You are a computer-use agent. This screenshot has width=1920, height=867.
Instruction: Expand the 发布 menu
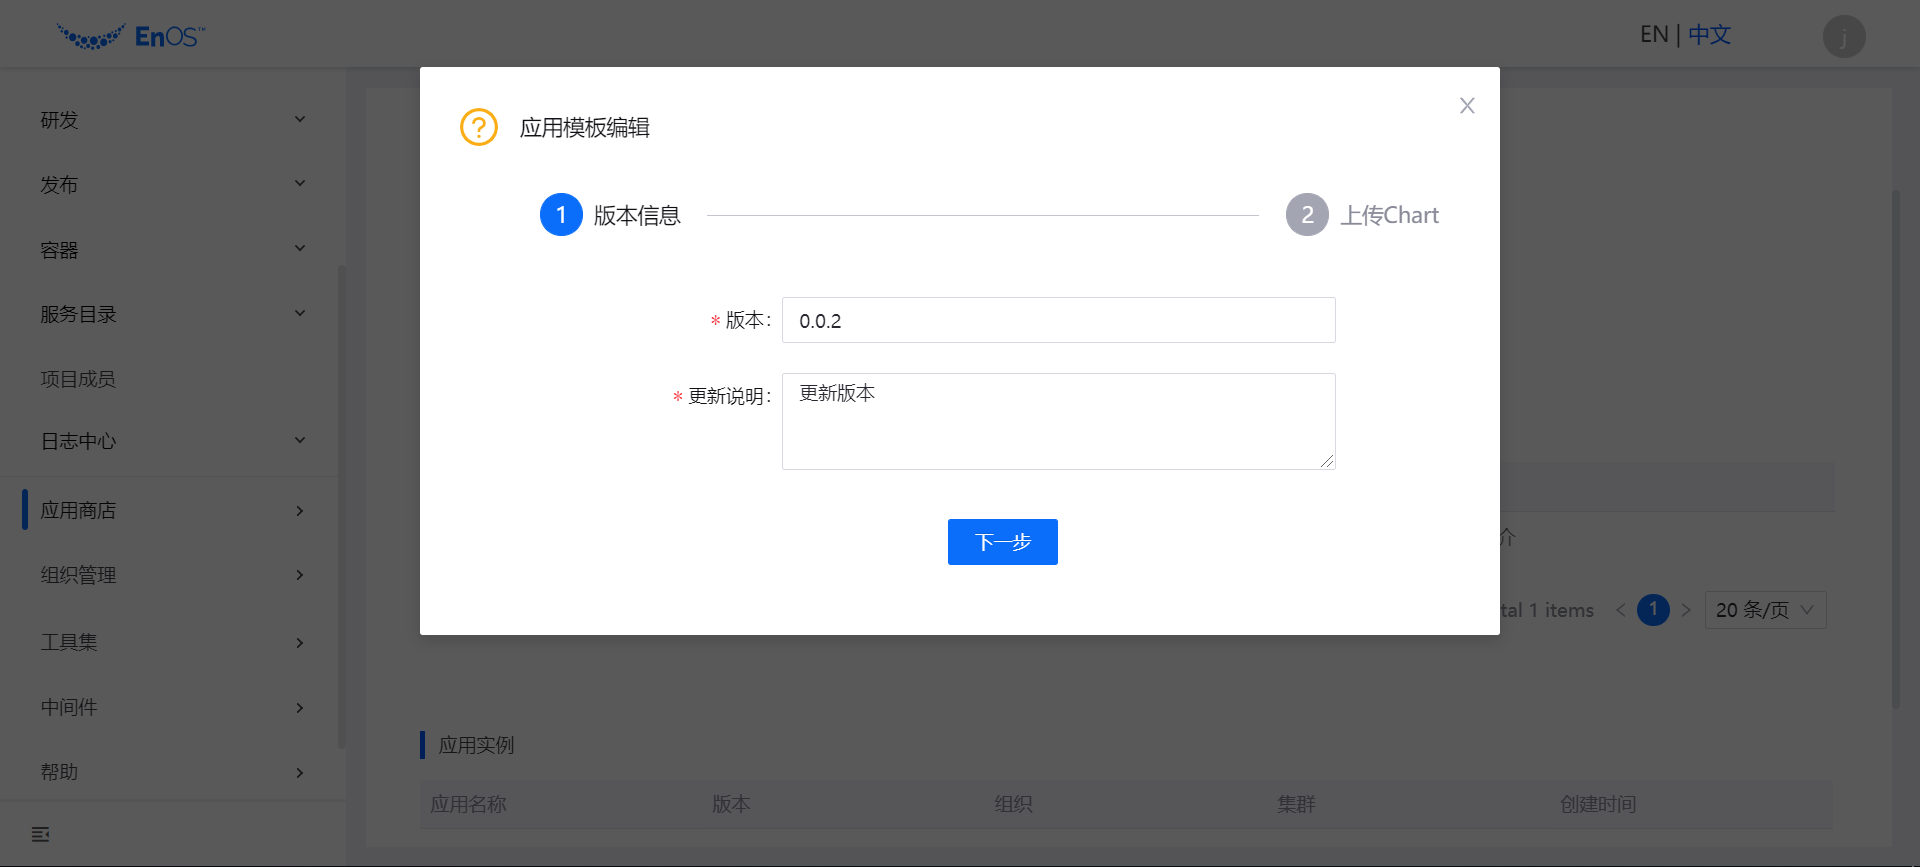point(173,184)
